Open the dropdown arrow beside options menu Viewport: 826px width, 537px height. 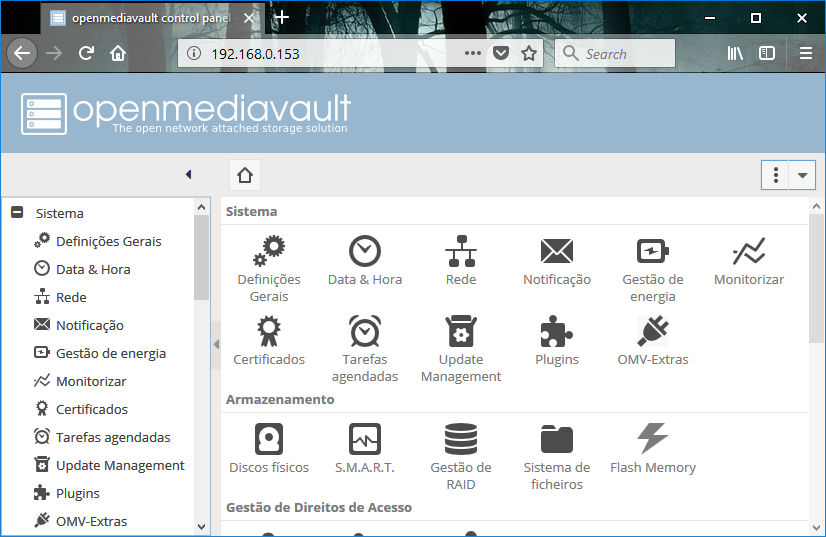802,175
